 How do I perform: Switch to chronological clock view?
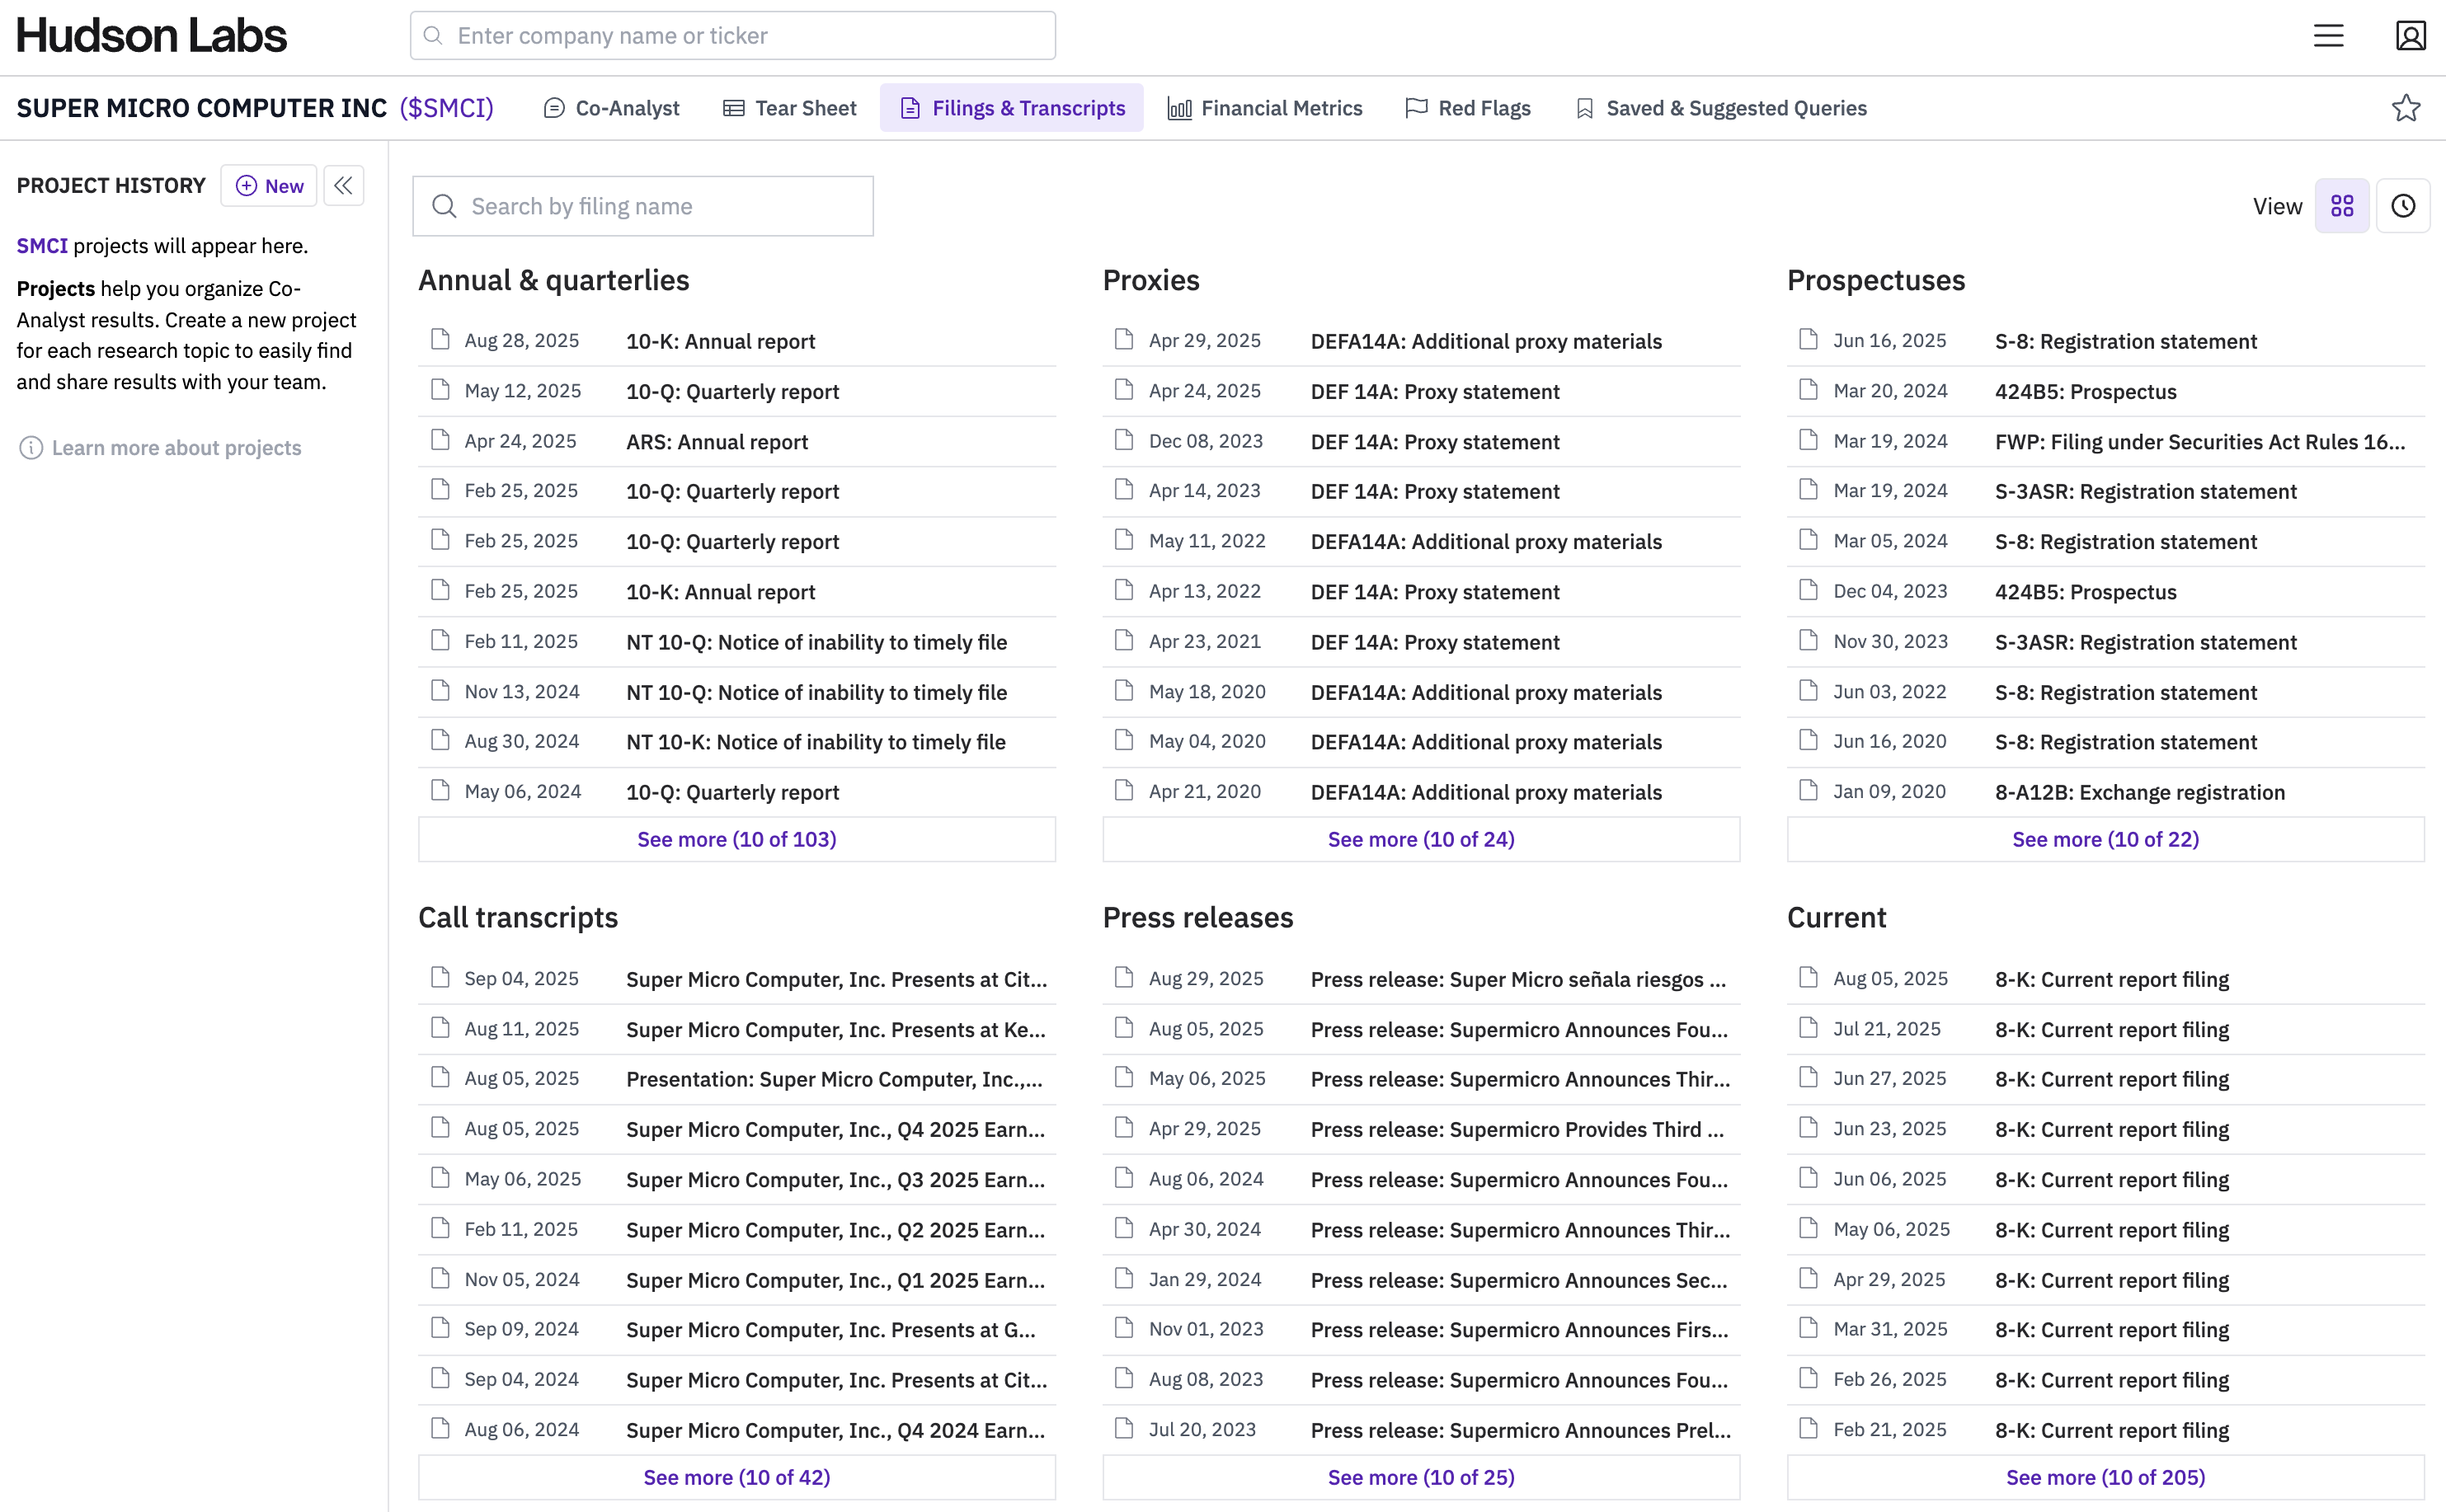[x=2402, y=206]
